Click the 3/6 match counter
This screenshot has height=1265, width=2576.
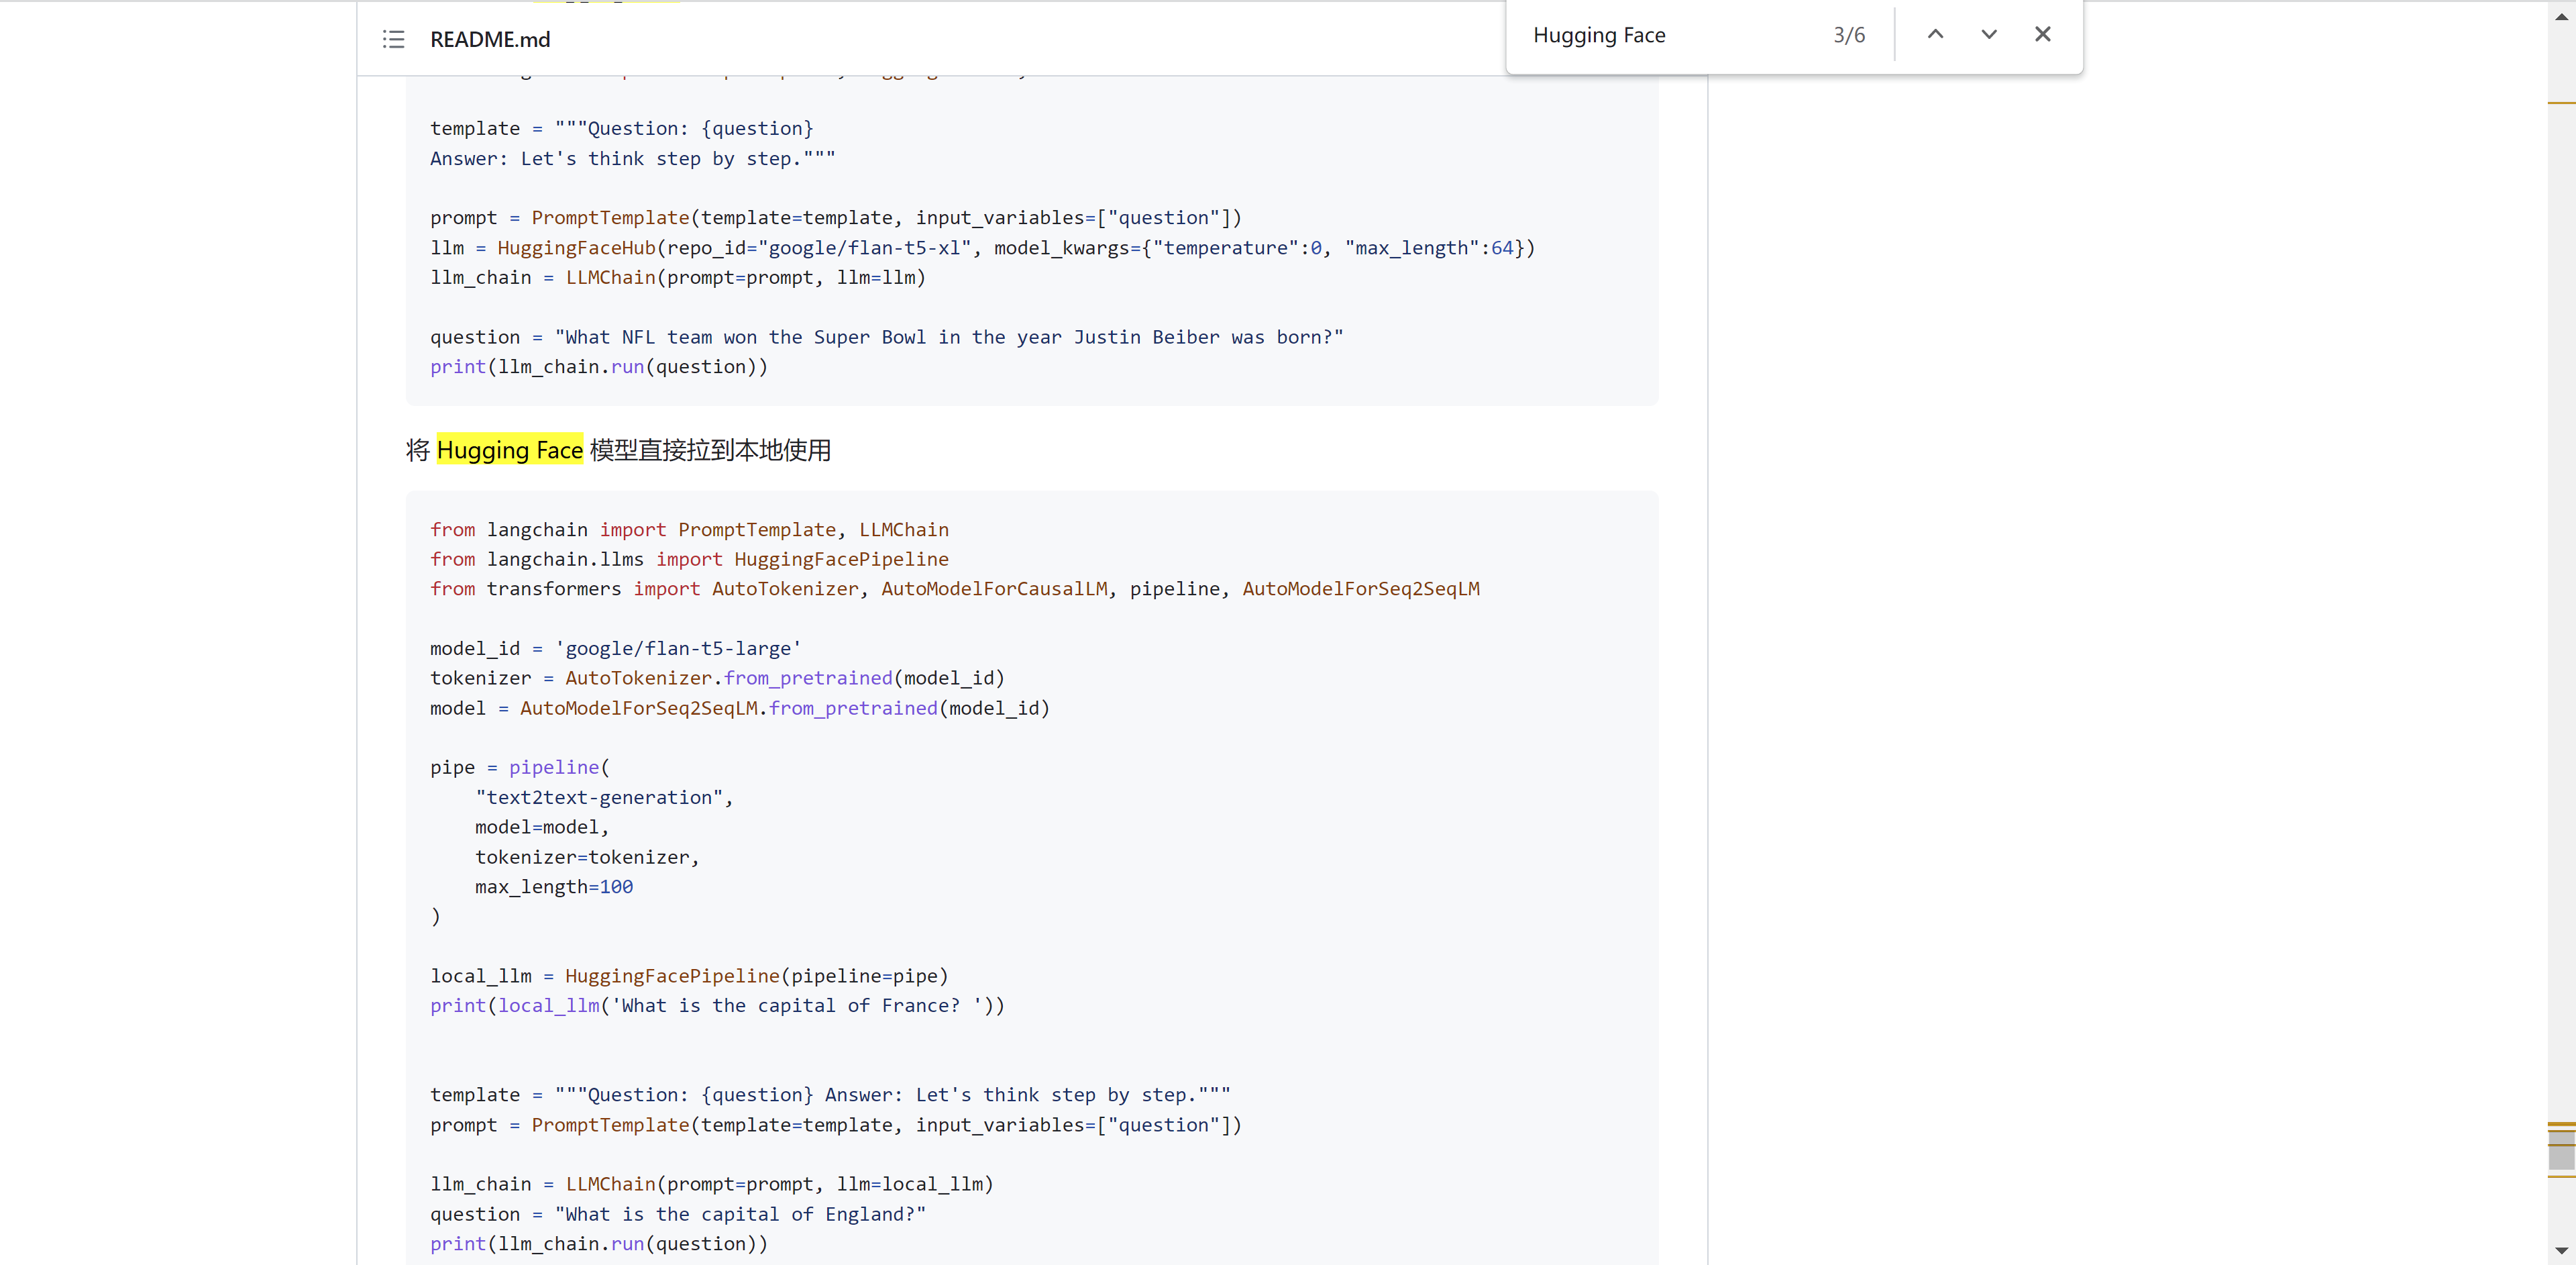(1849, 35)
